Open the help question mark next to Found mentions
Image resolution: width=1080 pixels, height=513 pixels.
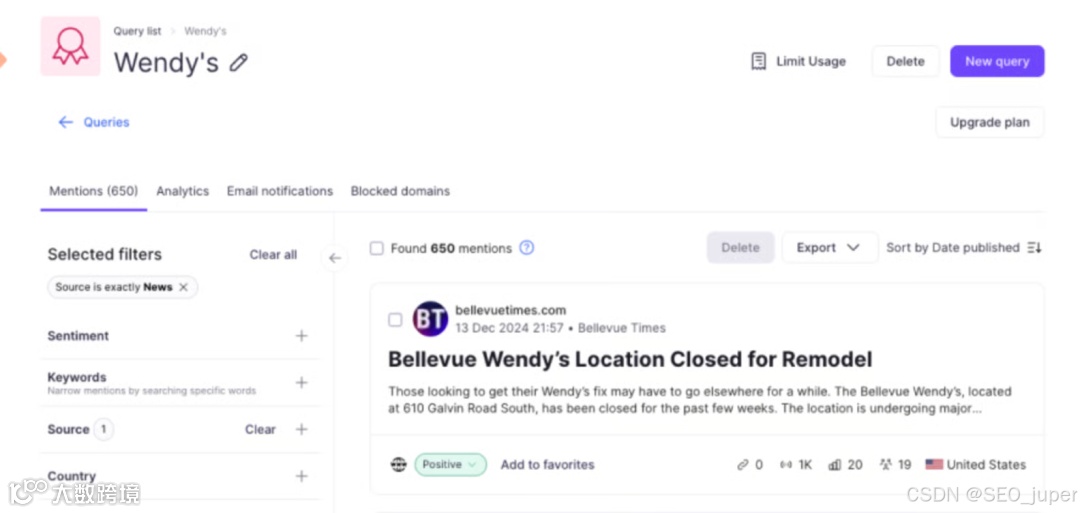526,248
